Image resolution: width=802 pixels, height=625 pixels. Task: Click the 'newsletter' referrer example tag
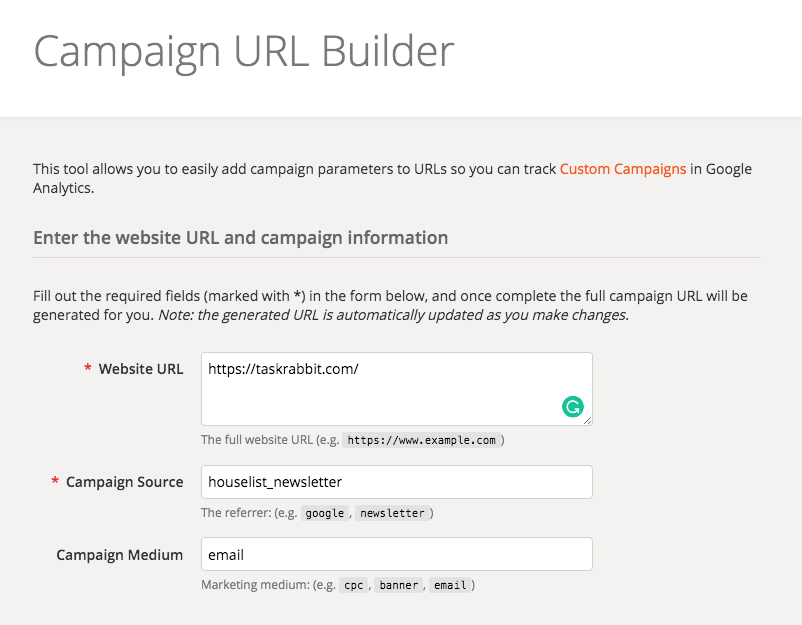[x=392, y=513]
